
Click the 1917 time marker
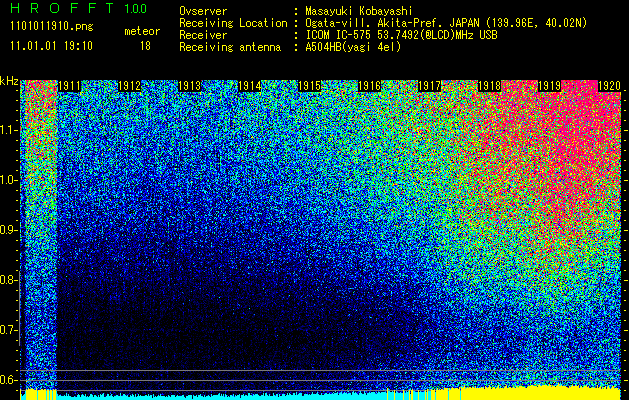pos(429,86)
